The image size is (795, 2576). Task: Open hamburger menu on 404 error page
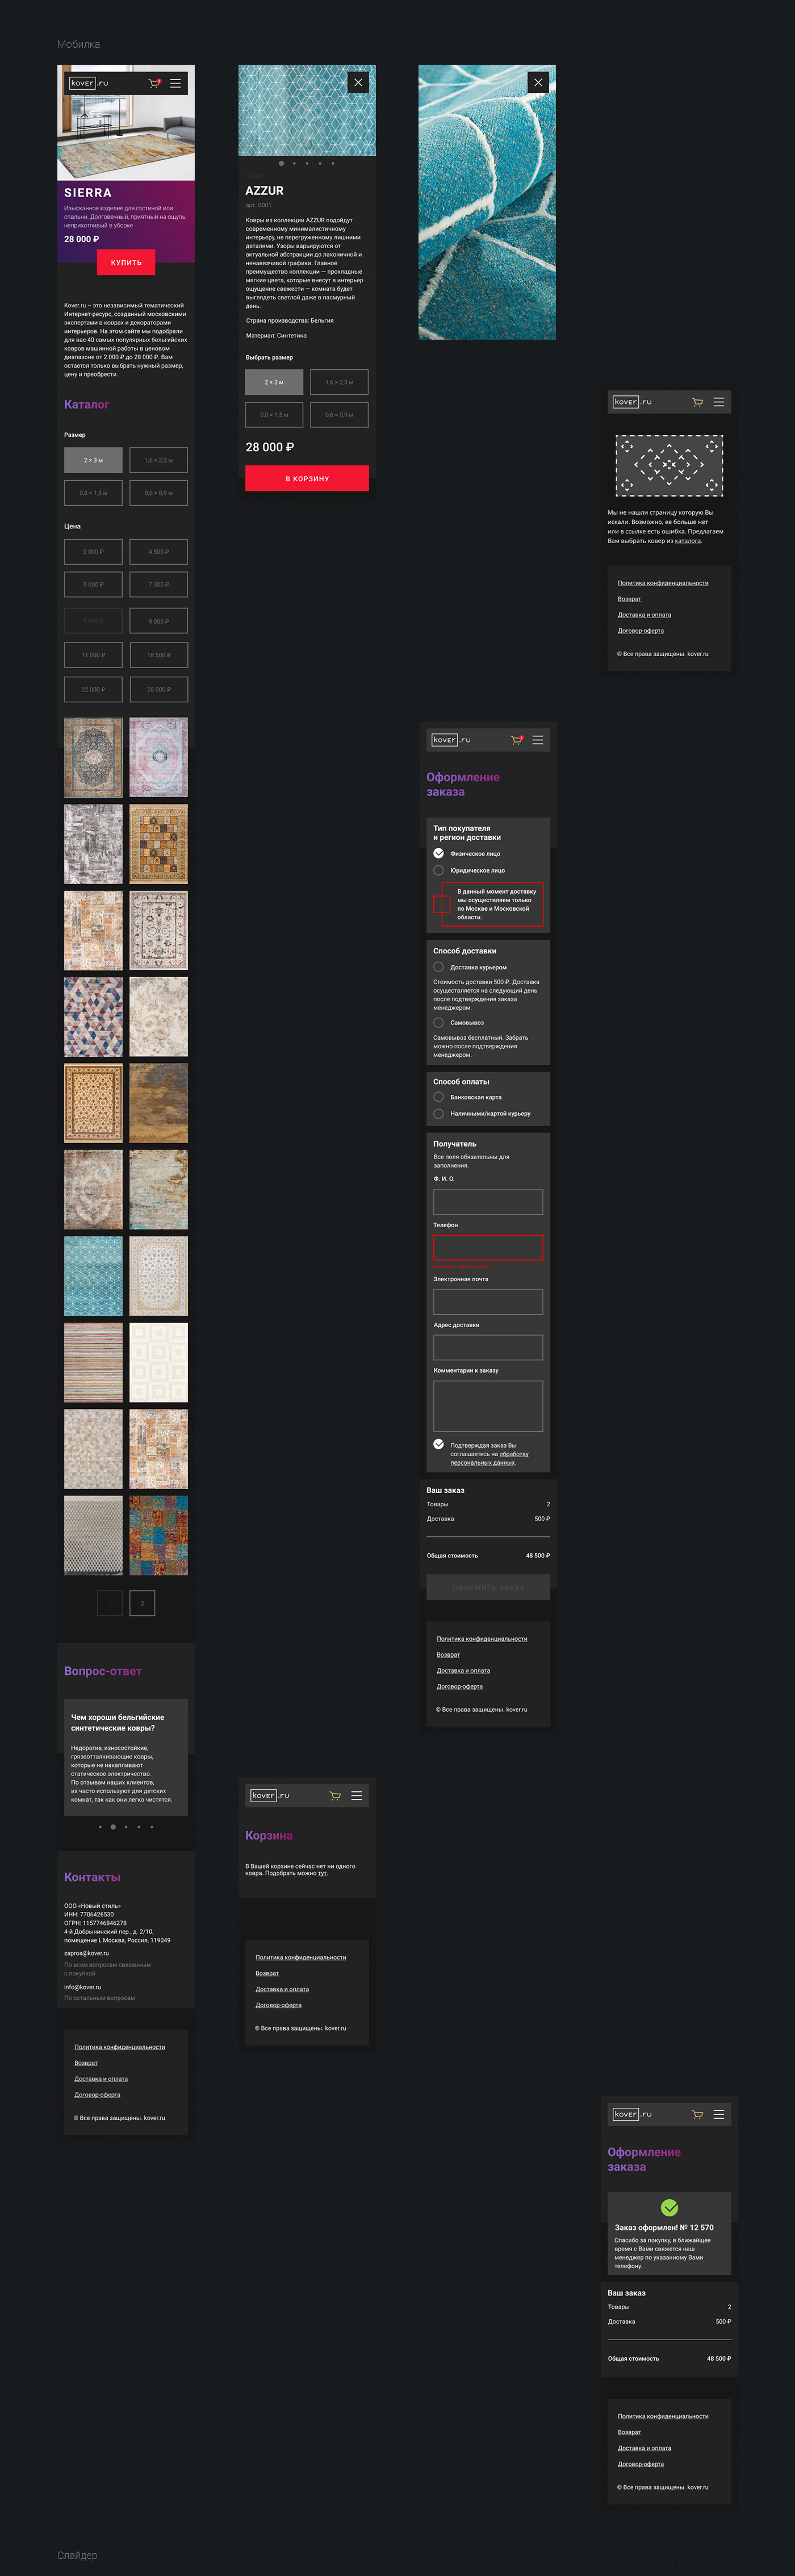point(718,402)
